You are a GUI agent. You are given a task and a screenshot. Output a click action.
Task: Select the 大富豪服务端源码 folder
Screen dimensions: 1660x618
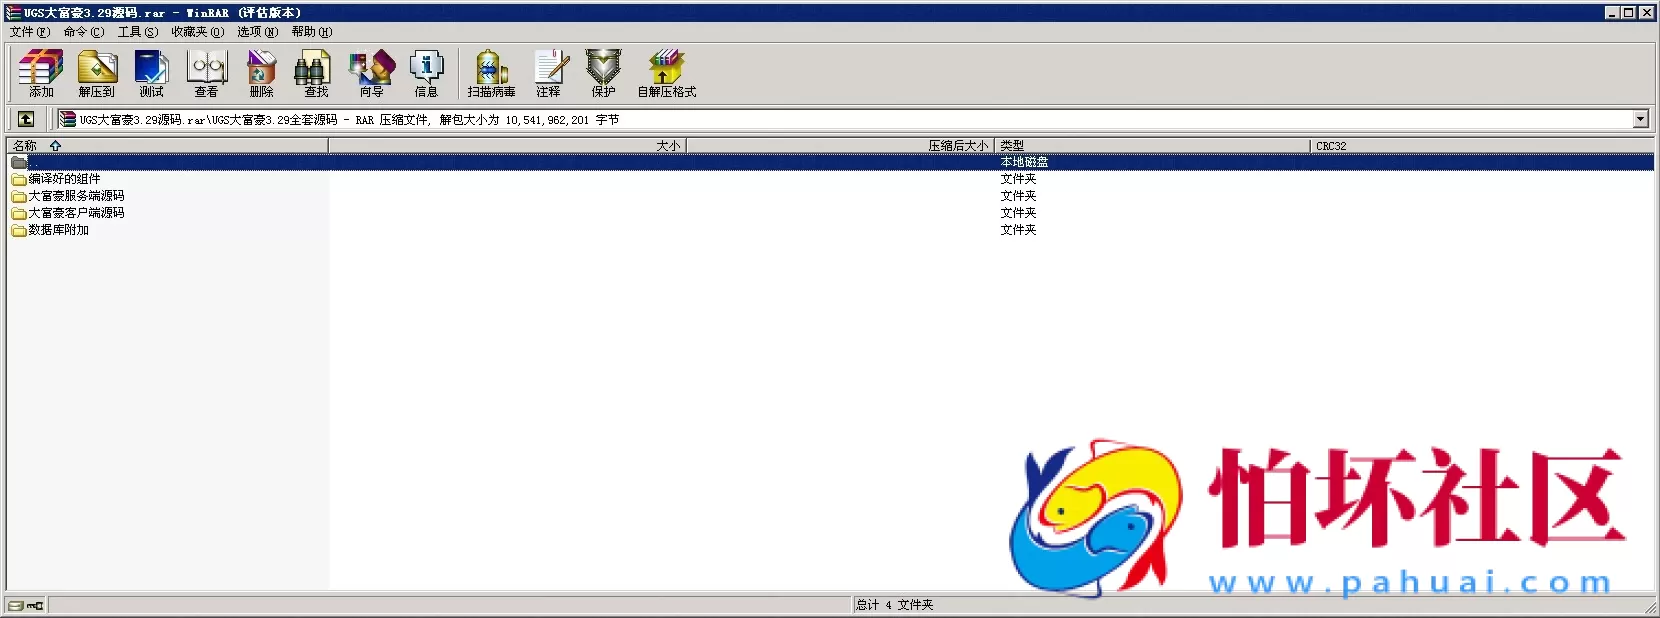point(76,196)
